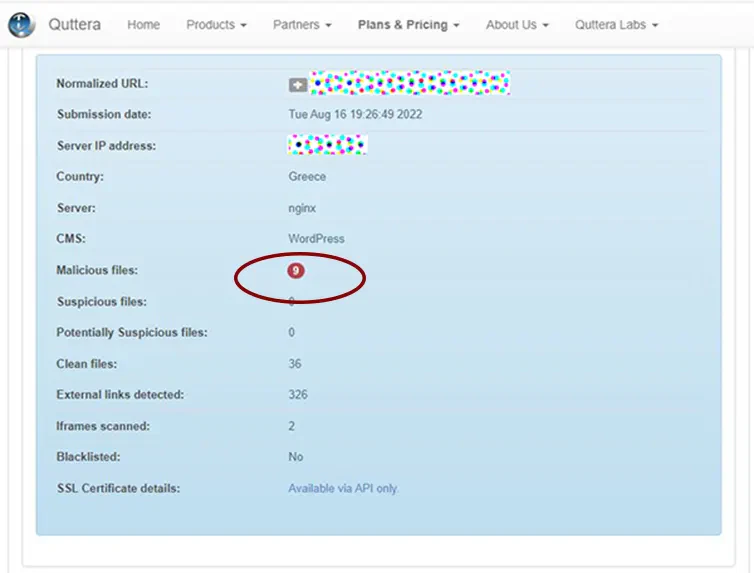
Task: Click the Available via API only link
Action: [x=343, y=488]
